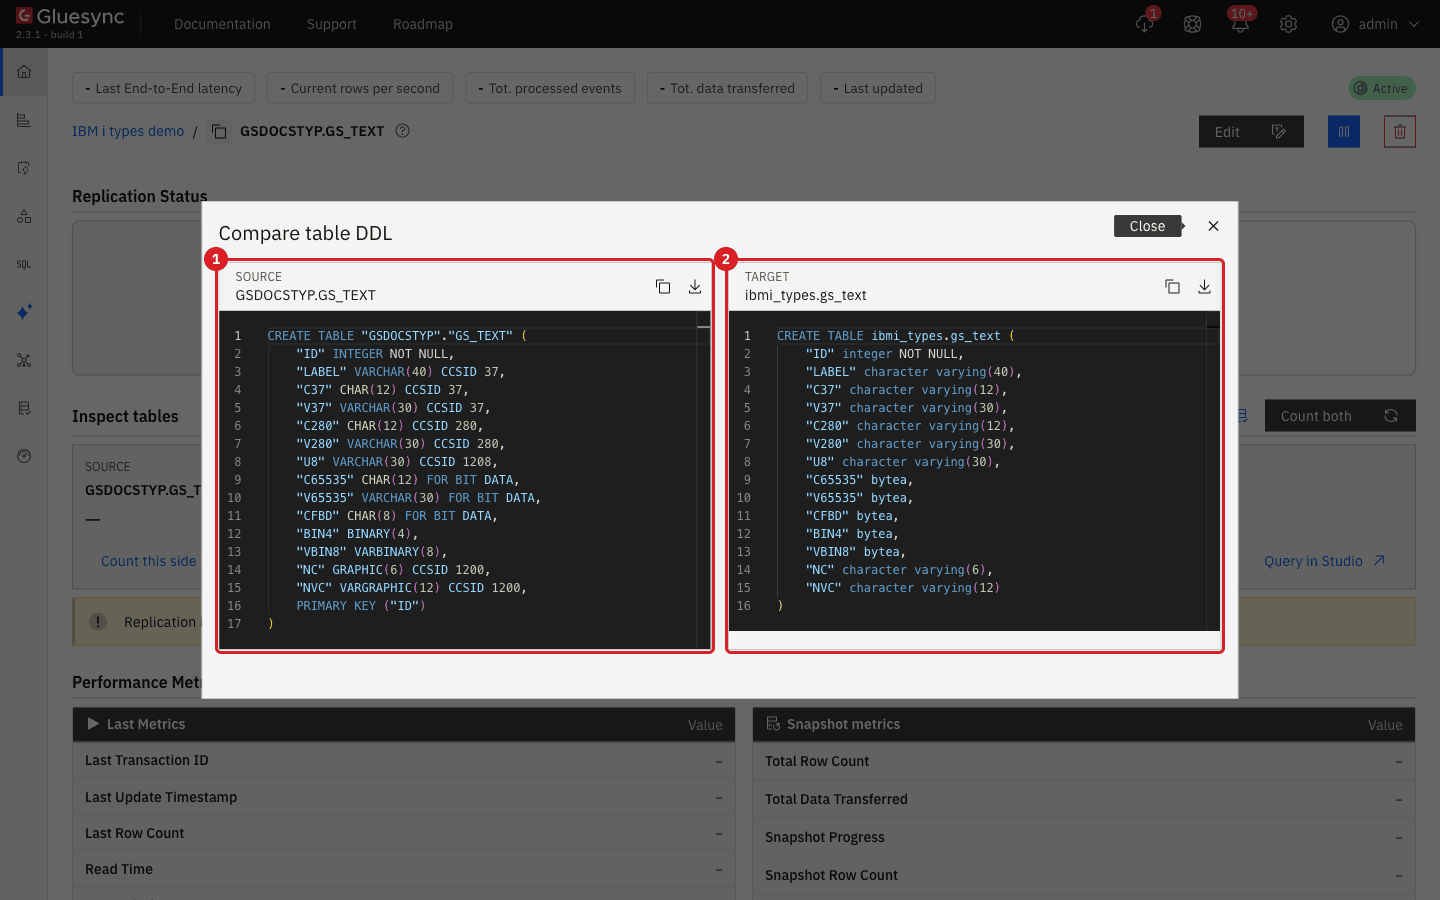Click the copy icon beside breadcrumb table name

tap(219, 132)
